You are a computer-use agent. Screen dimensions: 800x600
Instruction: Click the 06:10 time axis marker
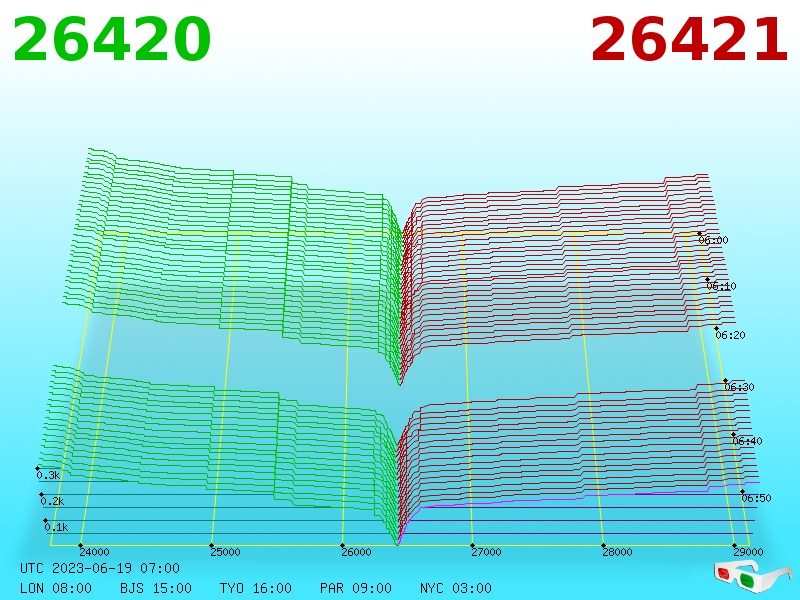[721, 286]
